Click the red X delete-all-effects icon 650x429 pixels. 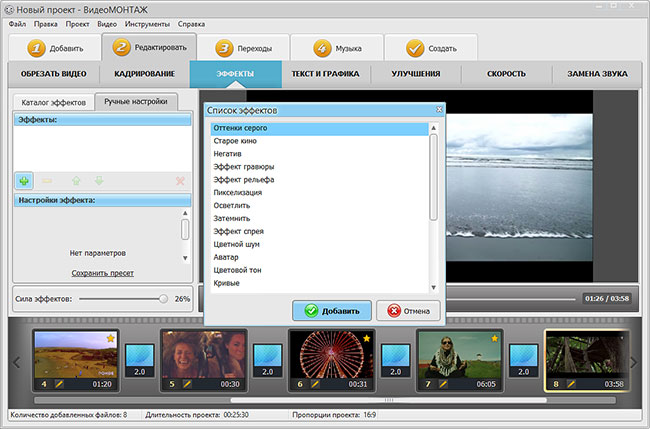pyautogui.click(x=180, y=181)
